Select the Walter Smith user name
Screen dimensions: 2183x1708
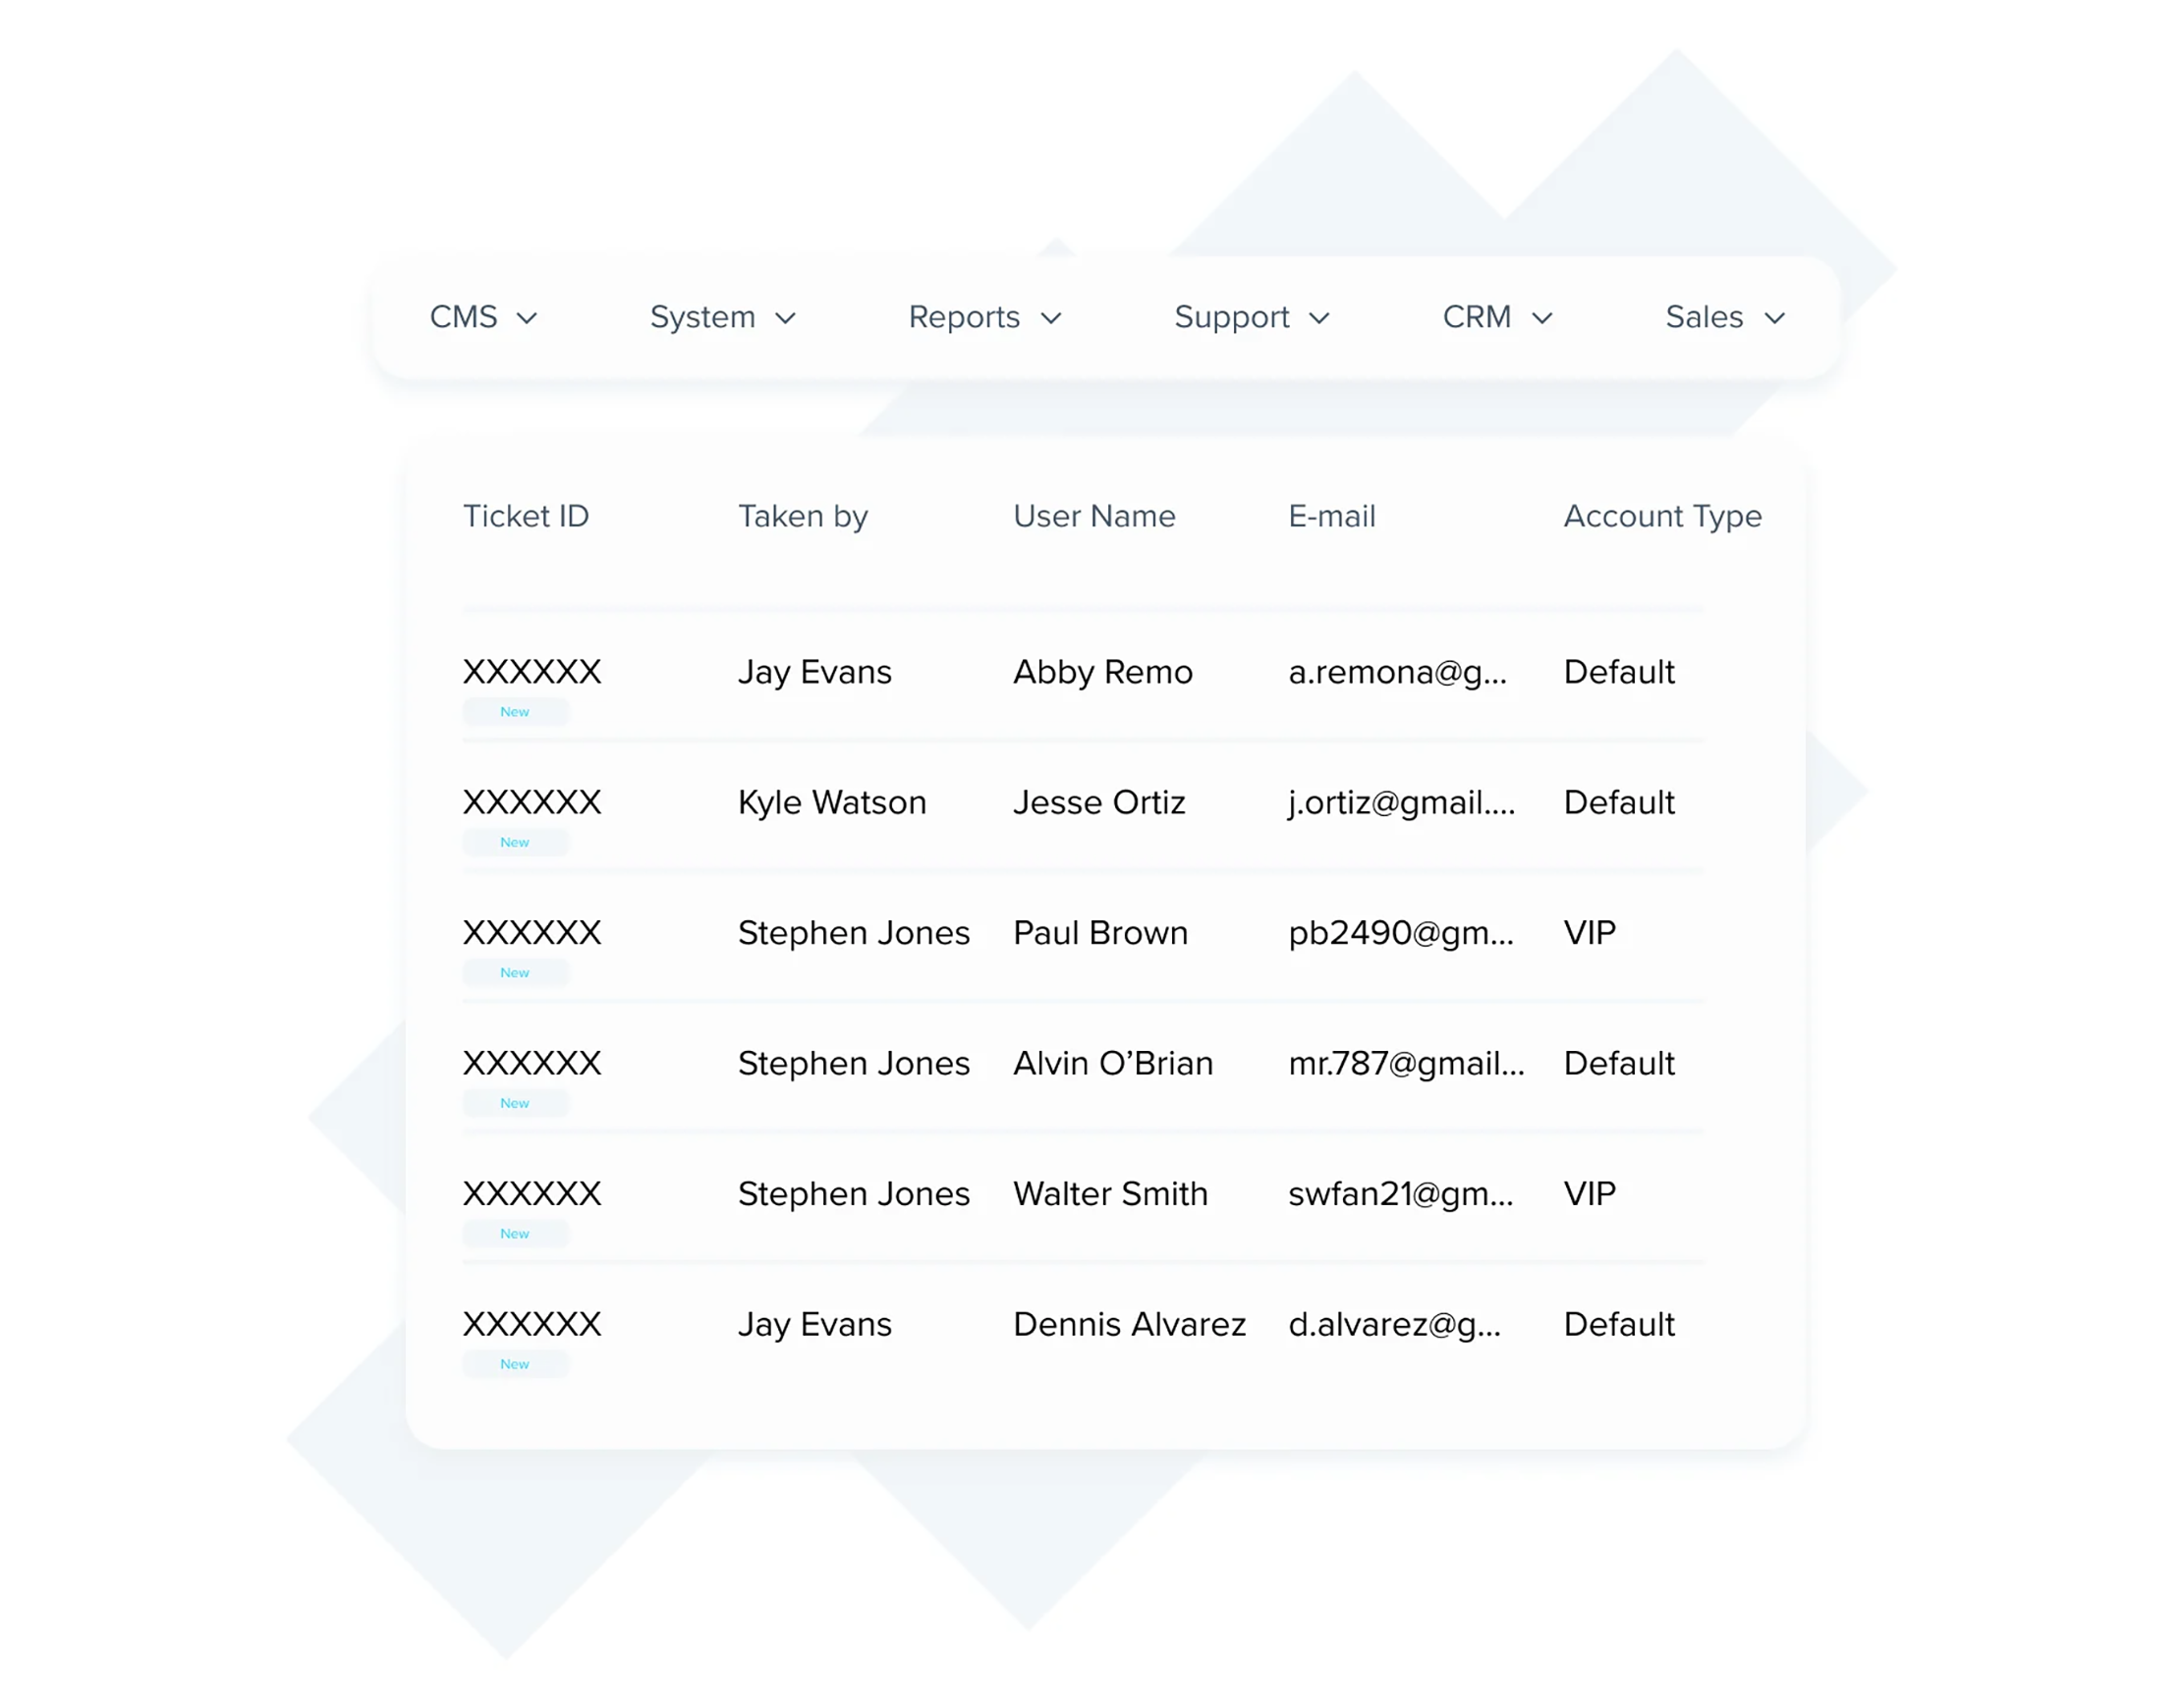(1110, 1194)
